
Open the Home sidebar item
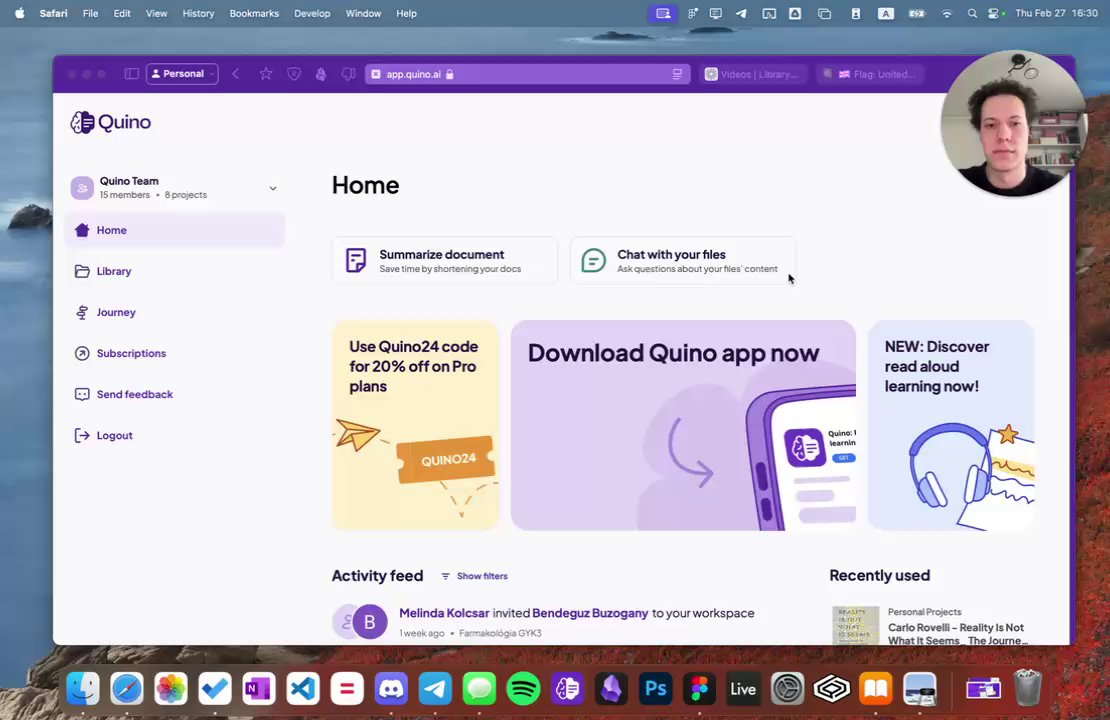point(175,230)
